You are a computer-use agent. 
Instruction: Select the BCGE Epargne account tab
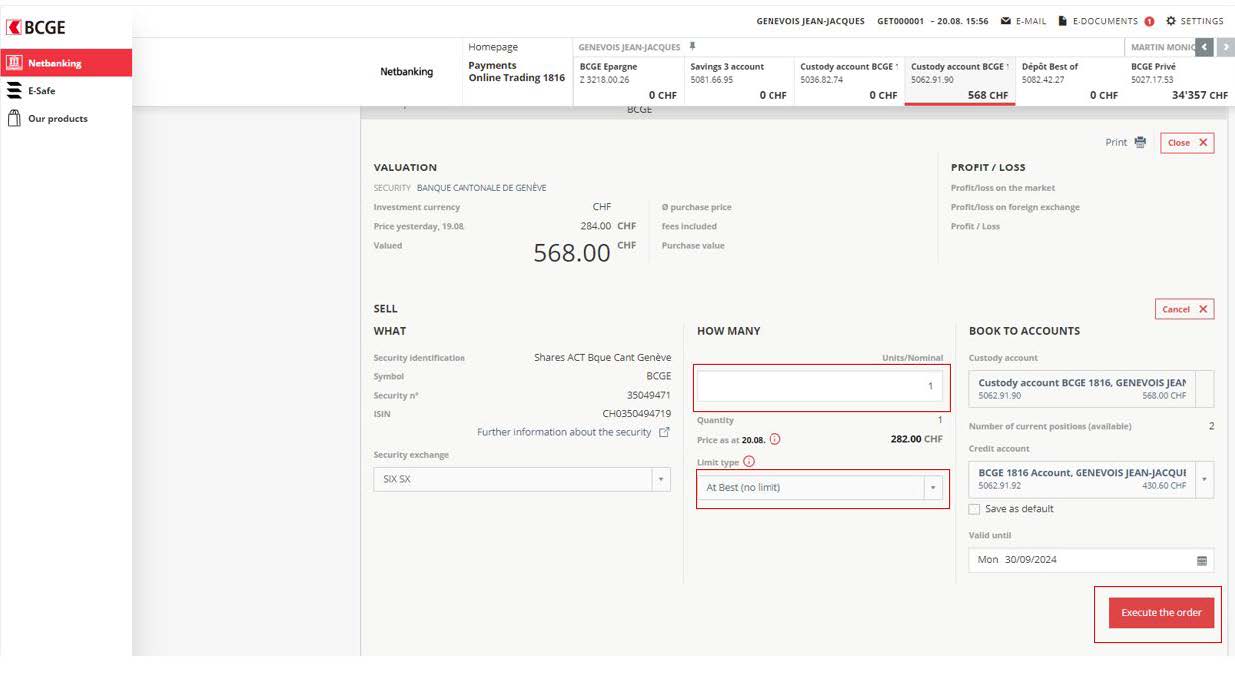point(628,80)
